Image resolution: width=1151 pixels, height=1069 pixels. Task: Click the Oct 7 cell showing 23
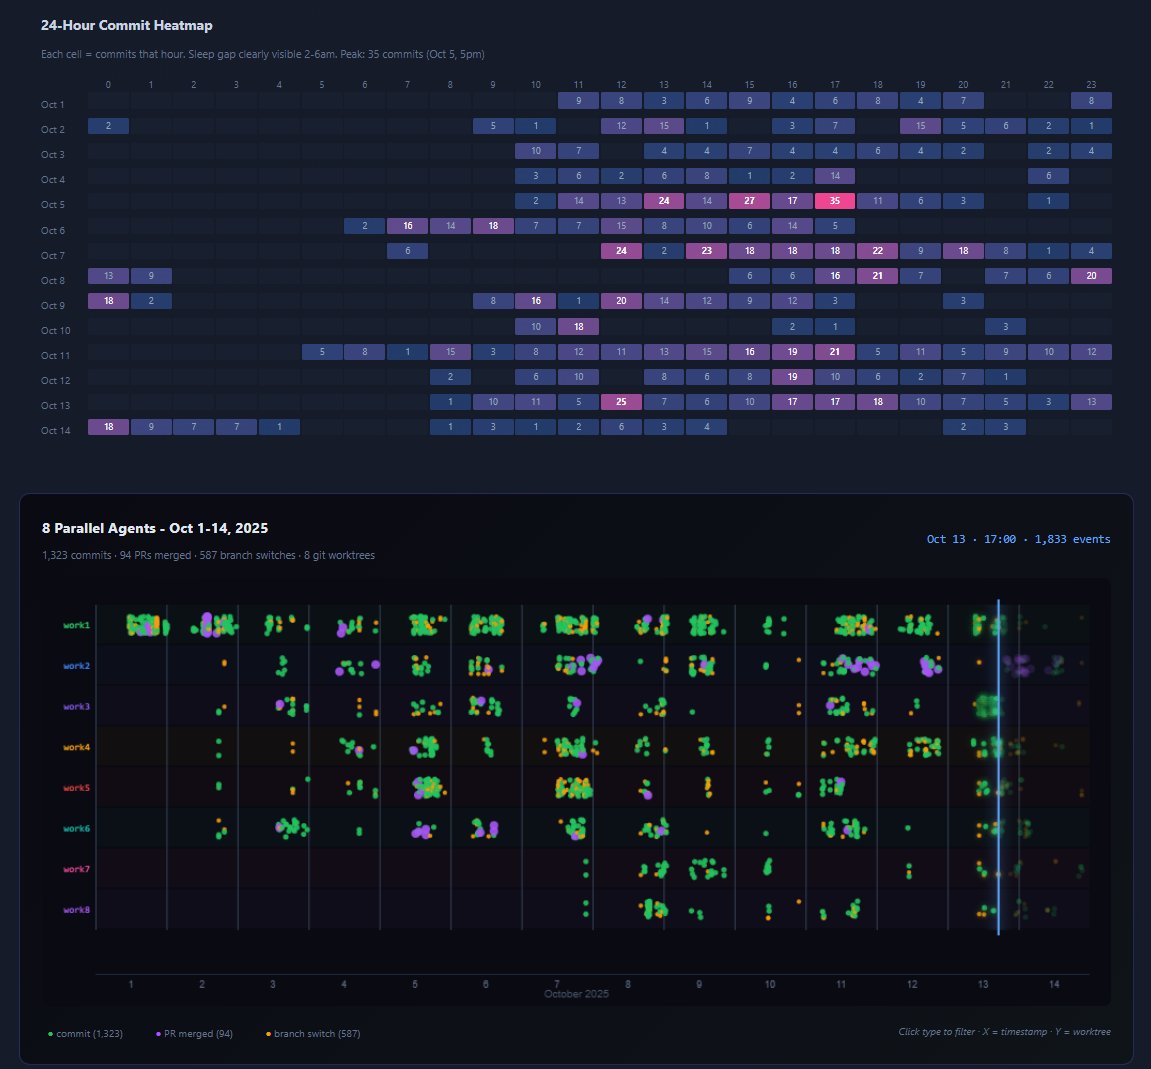pos(706,251)
